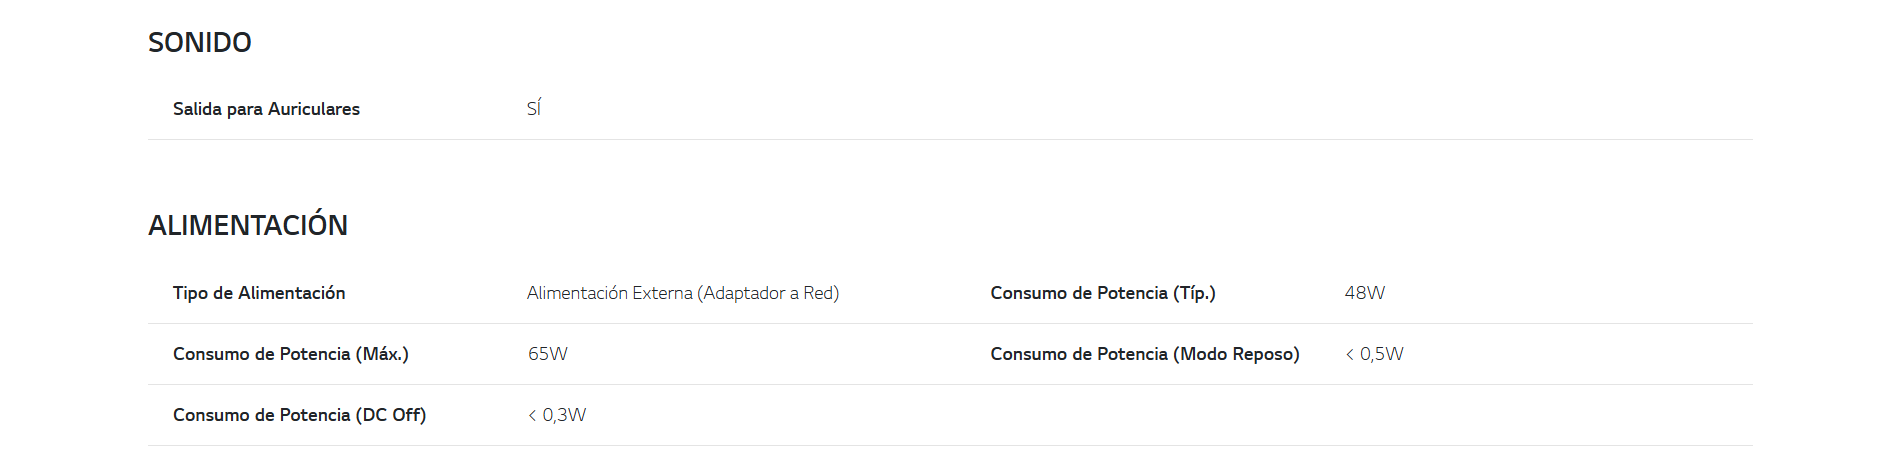Image resolution: width=1898 pixels, height=452 pixels.
Task: Click the SÍ value for headphone output
Action: 534,108
